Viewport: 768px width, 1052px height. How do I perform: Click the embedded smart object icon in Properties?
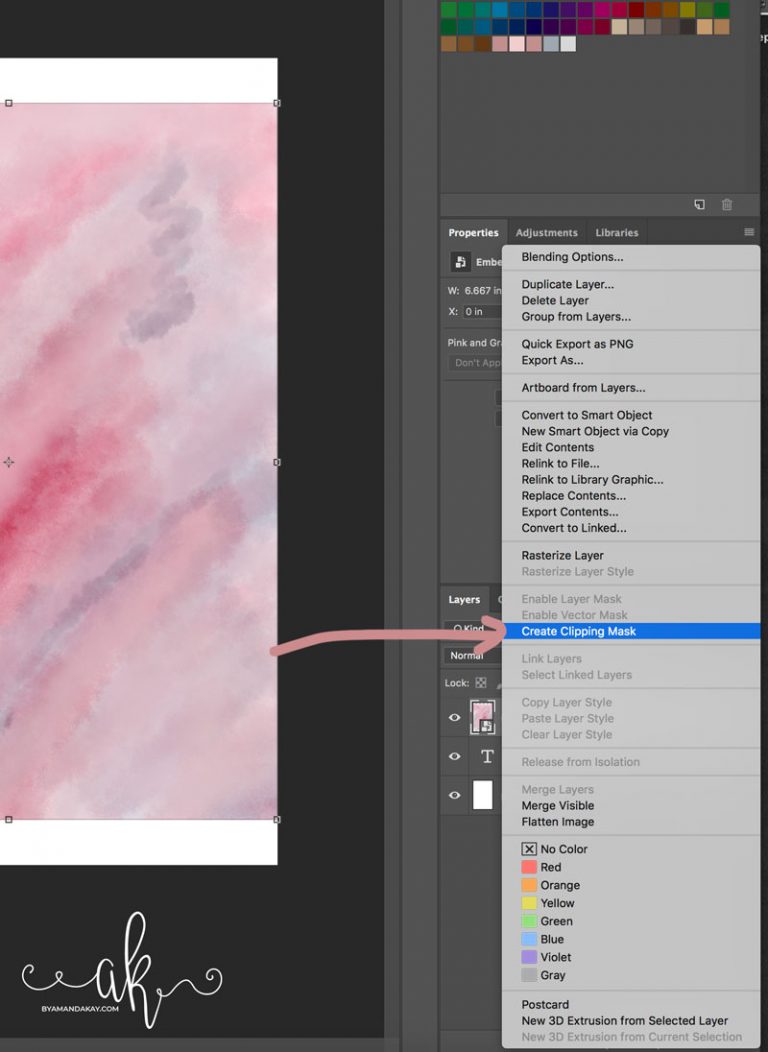460,262
